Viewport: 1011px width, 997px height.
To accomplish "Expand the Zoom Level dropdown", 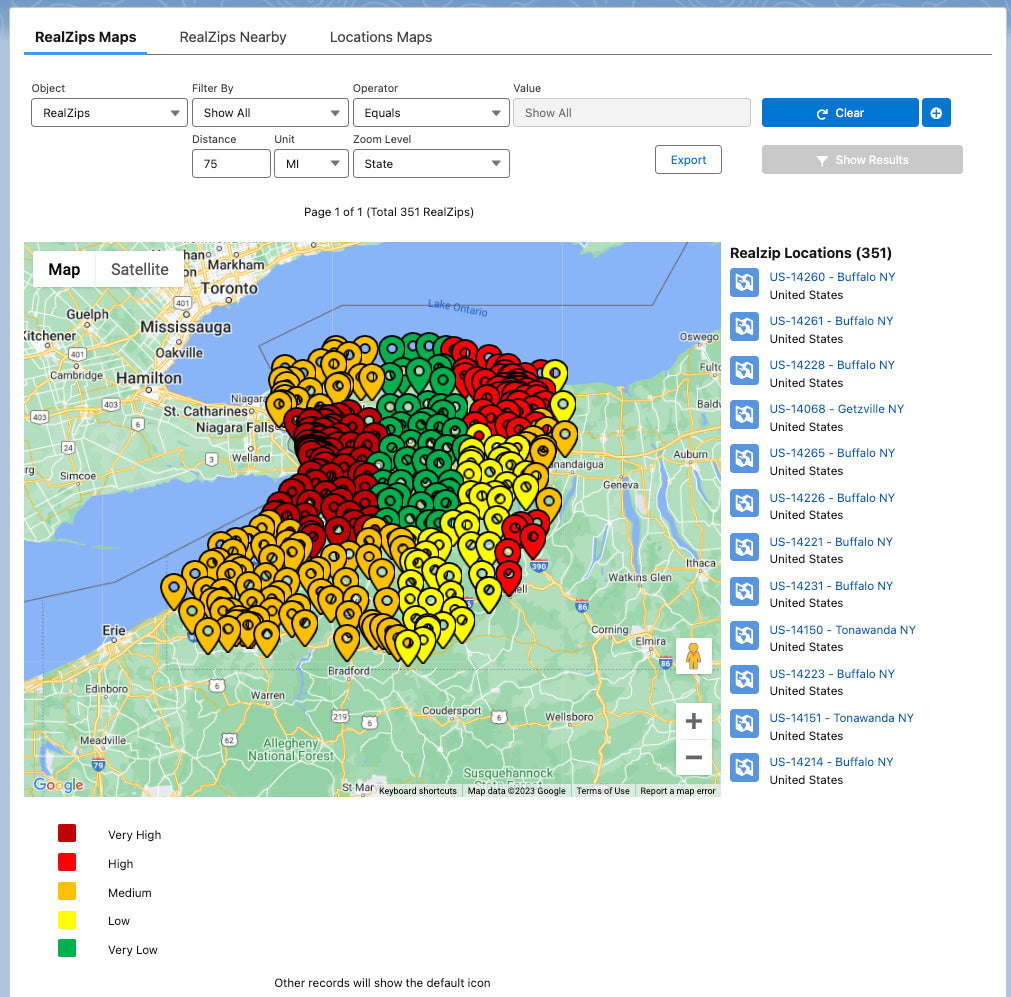I will 430,162.
